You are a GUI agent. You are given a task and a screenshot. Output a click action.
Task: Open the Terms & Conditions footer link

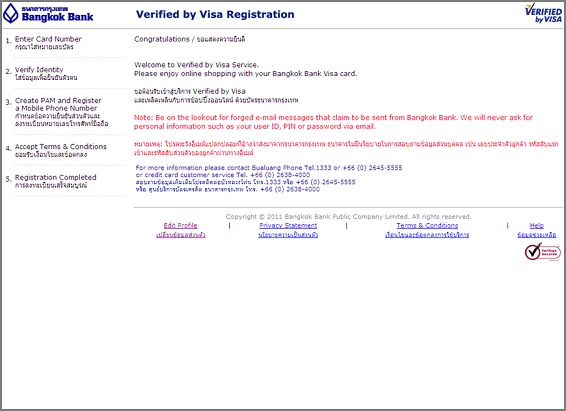(x=427, y=226)
